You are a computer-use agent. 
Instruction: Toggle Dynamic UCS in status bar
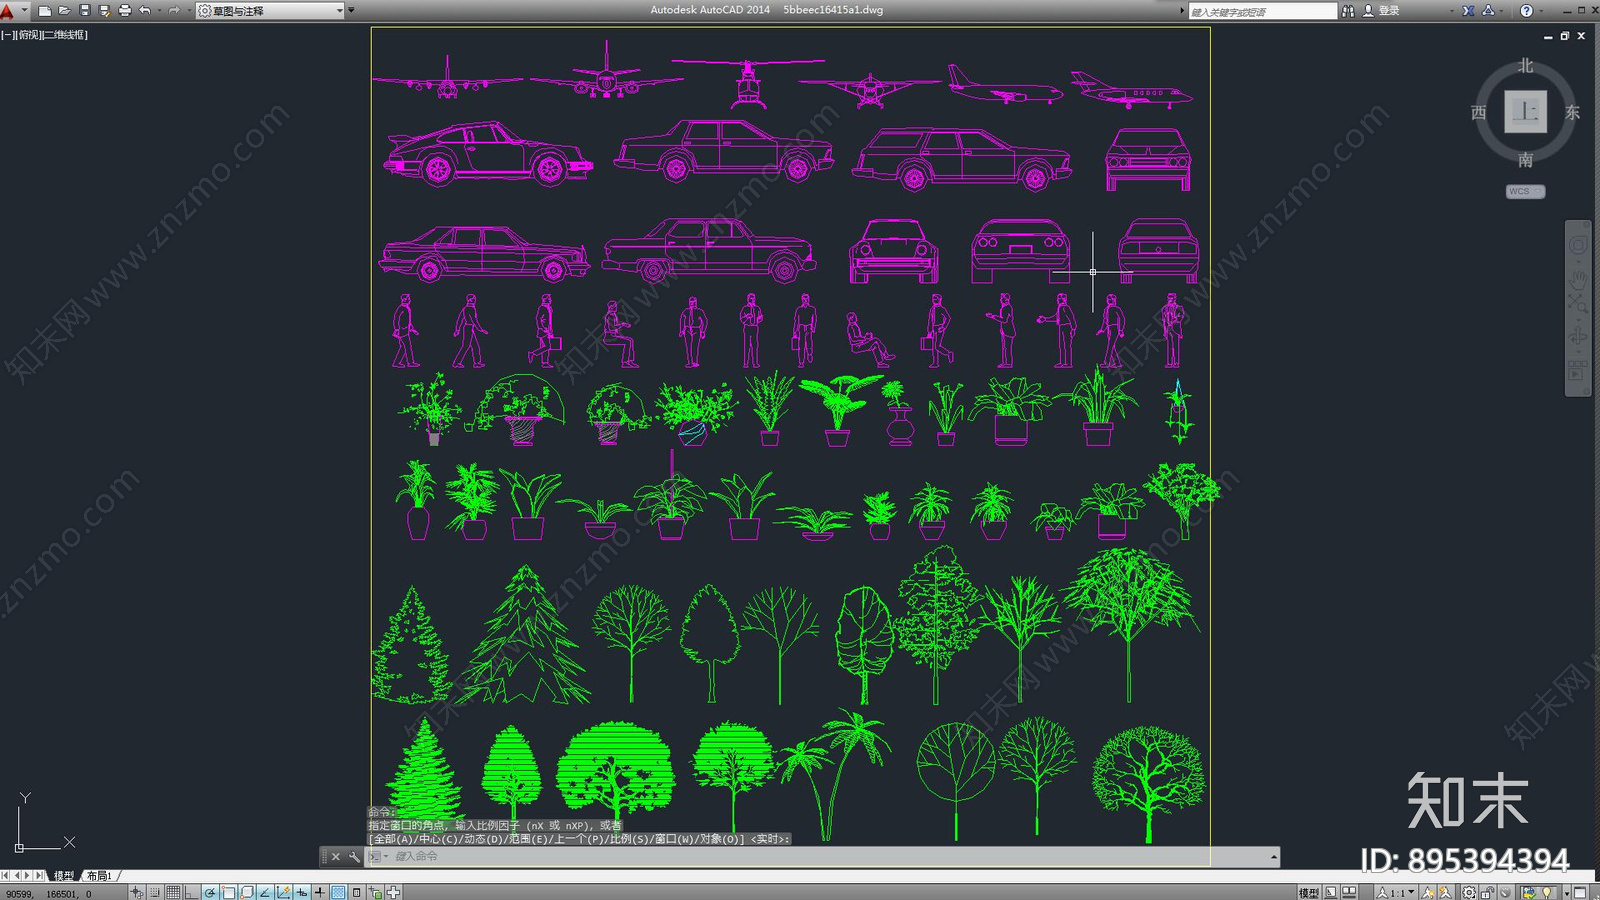click(283, 892)
